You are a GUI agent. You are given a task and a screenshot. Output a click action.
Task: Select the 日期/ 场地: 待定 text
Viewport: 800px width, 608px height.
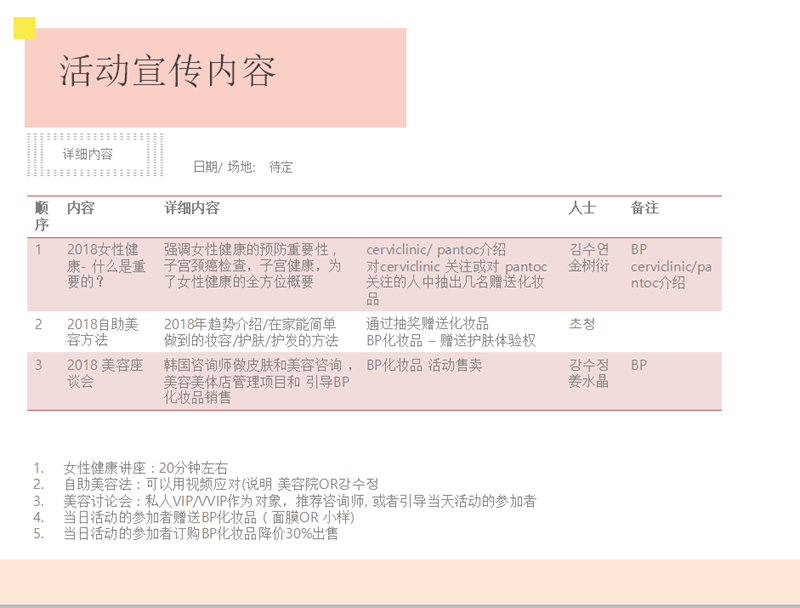click(243, 167)
